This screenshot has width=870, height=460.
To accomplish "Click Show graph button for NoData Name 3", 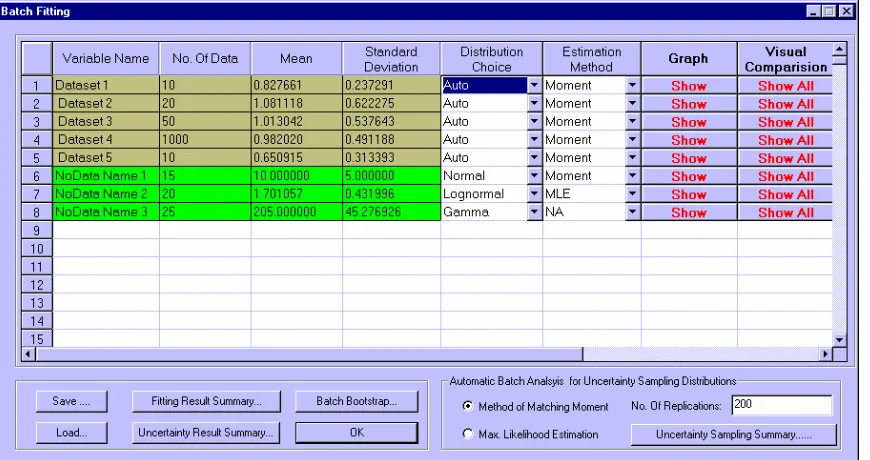I will pyautogui.click(x=689, y=212).
